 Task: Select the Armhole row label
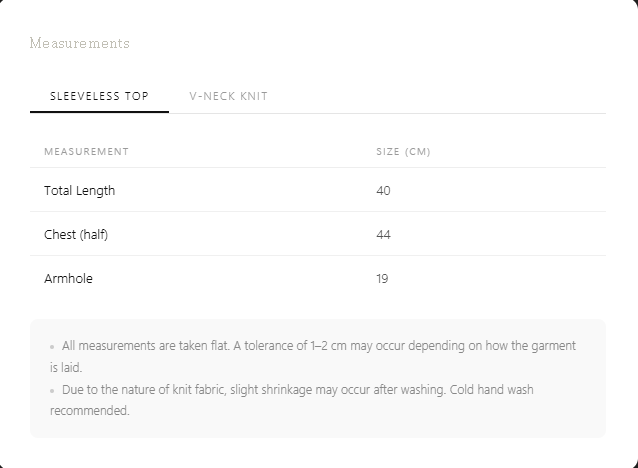68,278
